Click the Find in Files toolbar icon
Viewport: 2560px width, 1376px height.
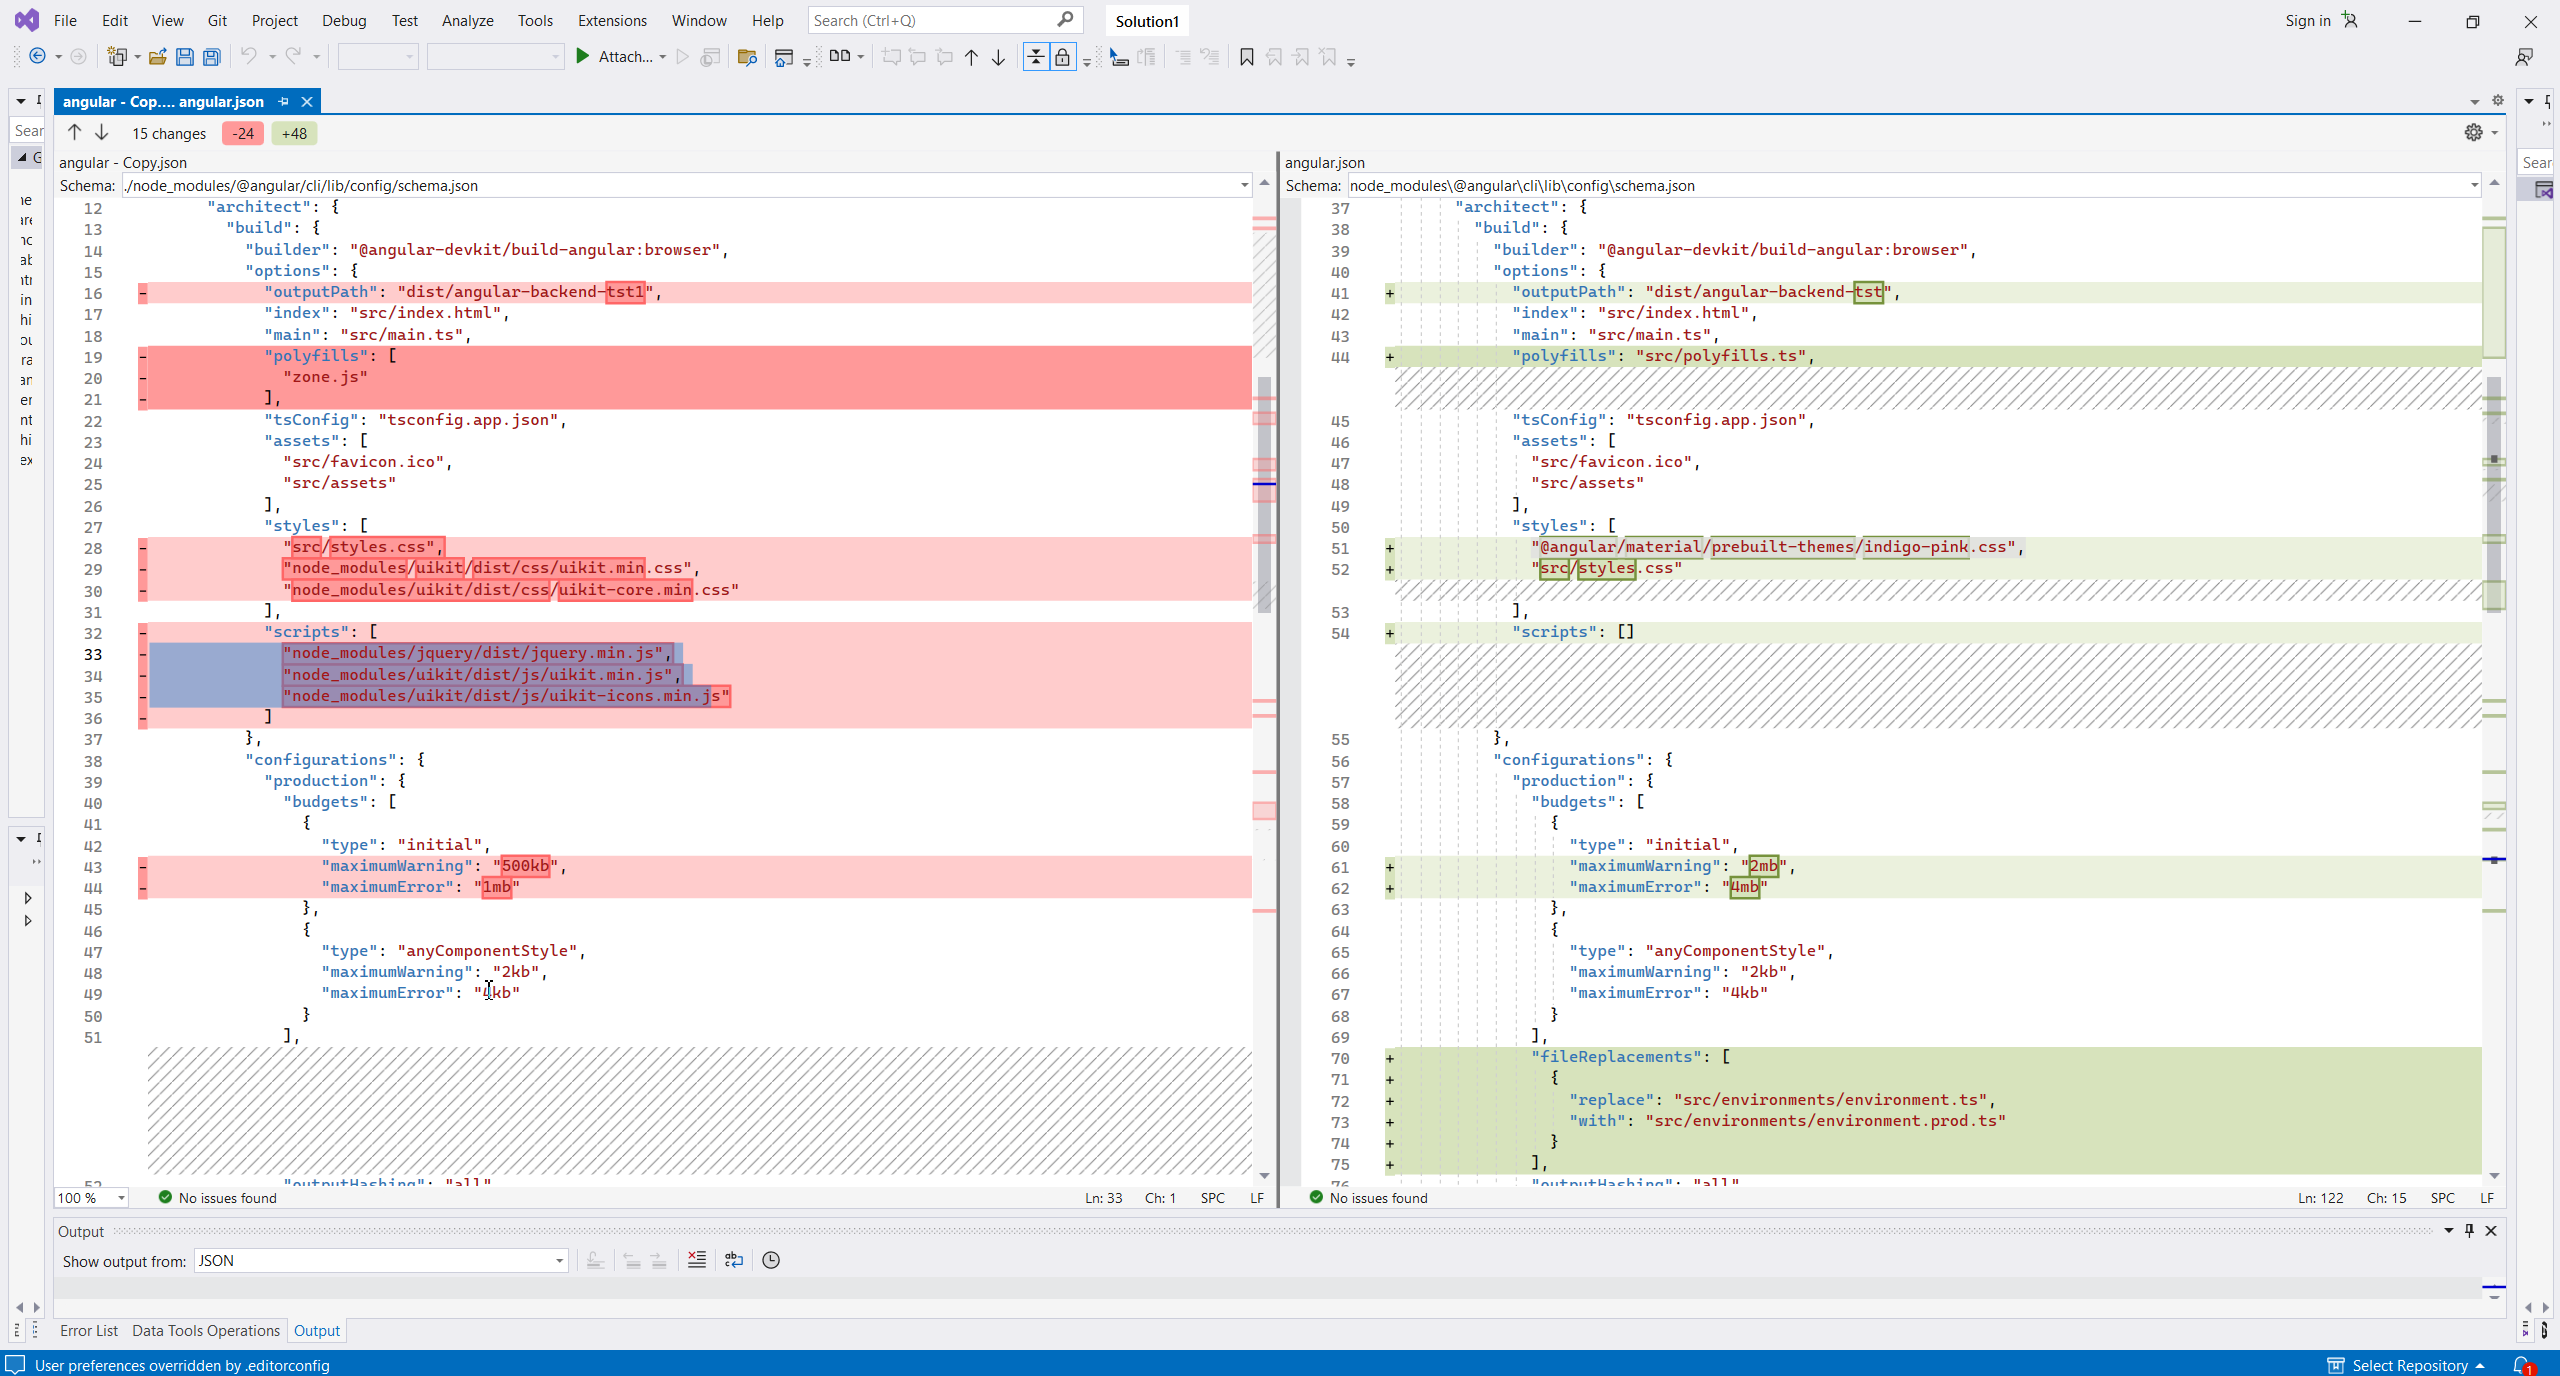[x=746, y=57]
